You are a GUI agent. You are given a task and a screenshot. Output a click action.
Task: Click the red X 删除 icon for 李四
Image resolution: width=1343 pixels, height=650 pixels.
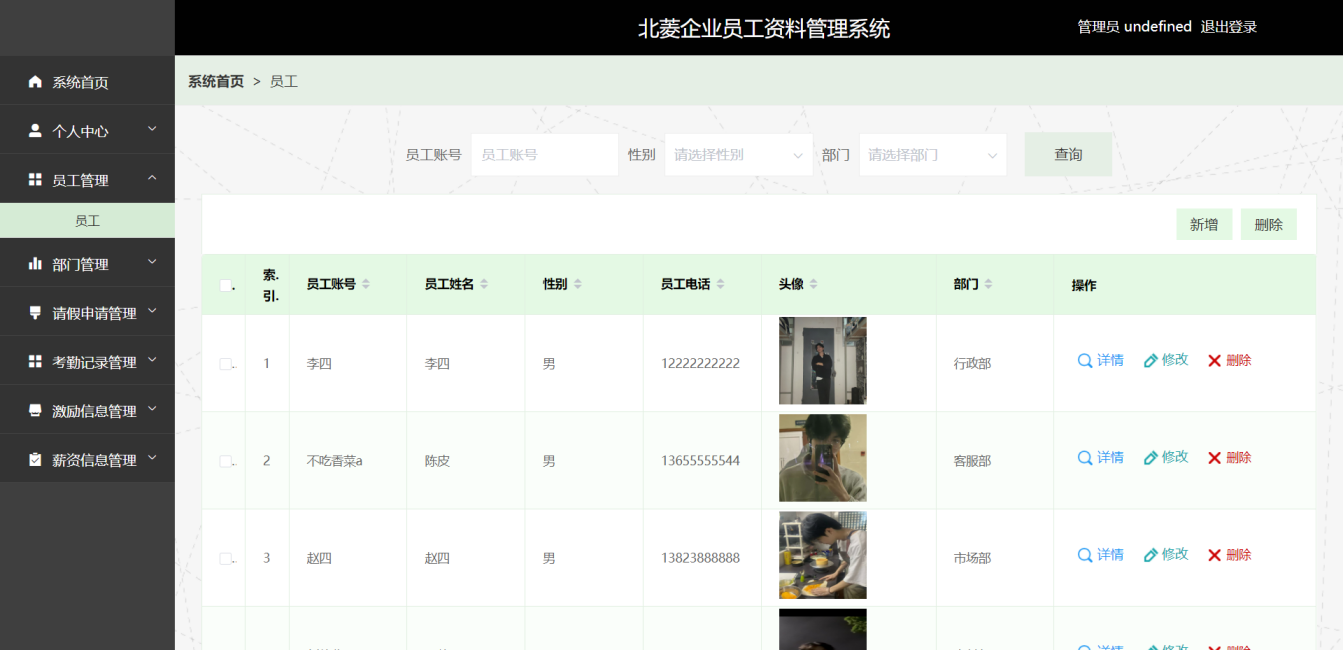point(1214,360)
